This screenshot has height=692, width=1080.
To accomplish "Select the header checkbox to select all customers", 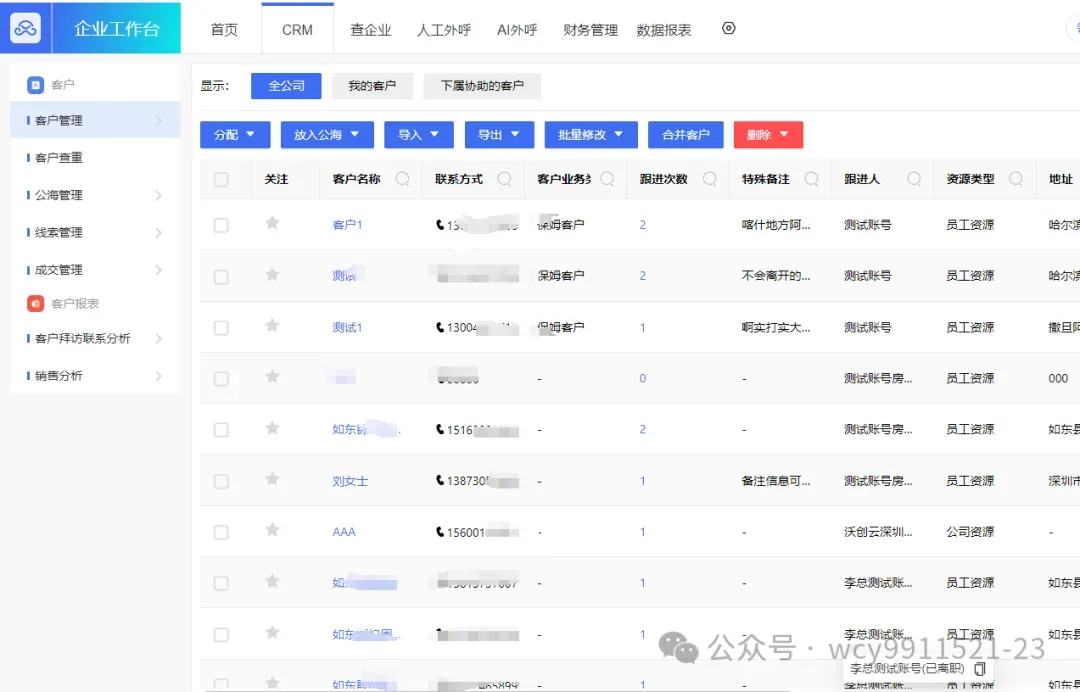I will click(x=221, y=179).
